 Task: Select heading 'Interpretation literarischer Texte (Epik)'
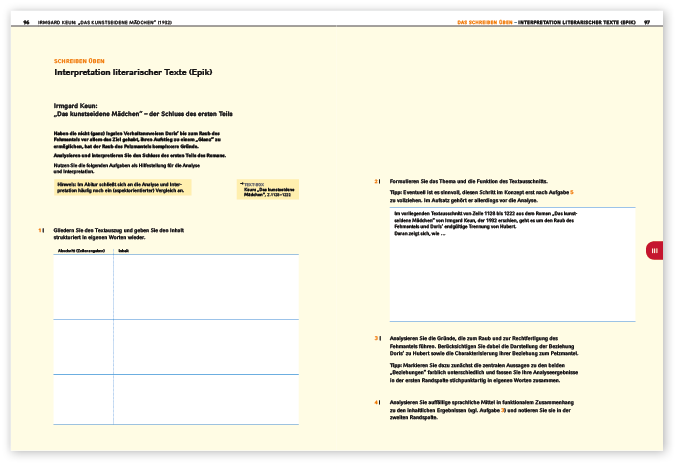pyautogui.click(x=133, y=72)
